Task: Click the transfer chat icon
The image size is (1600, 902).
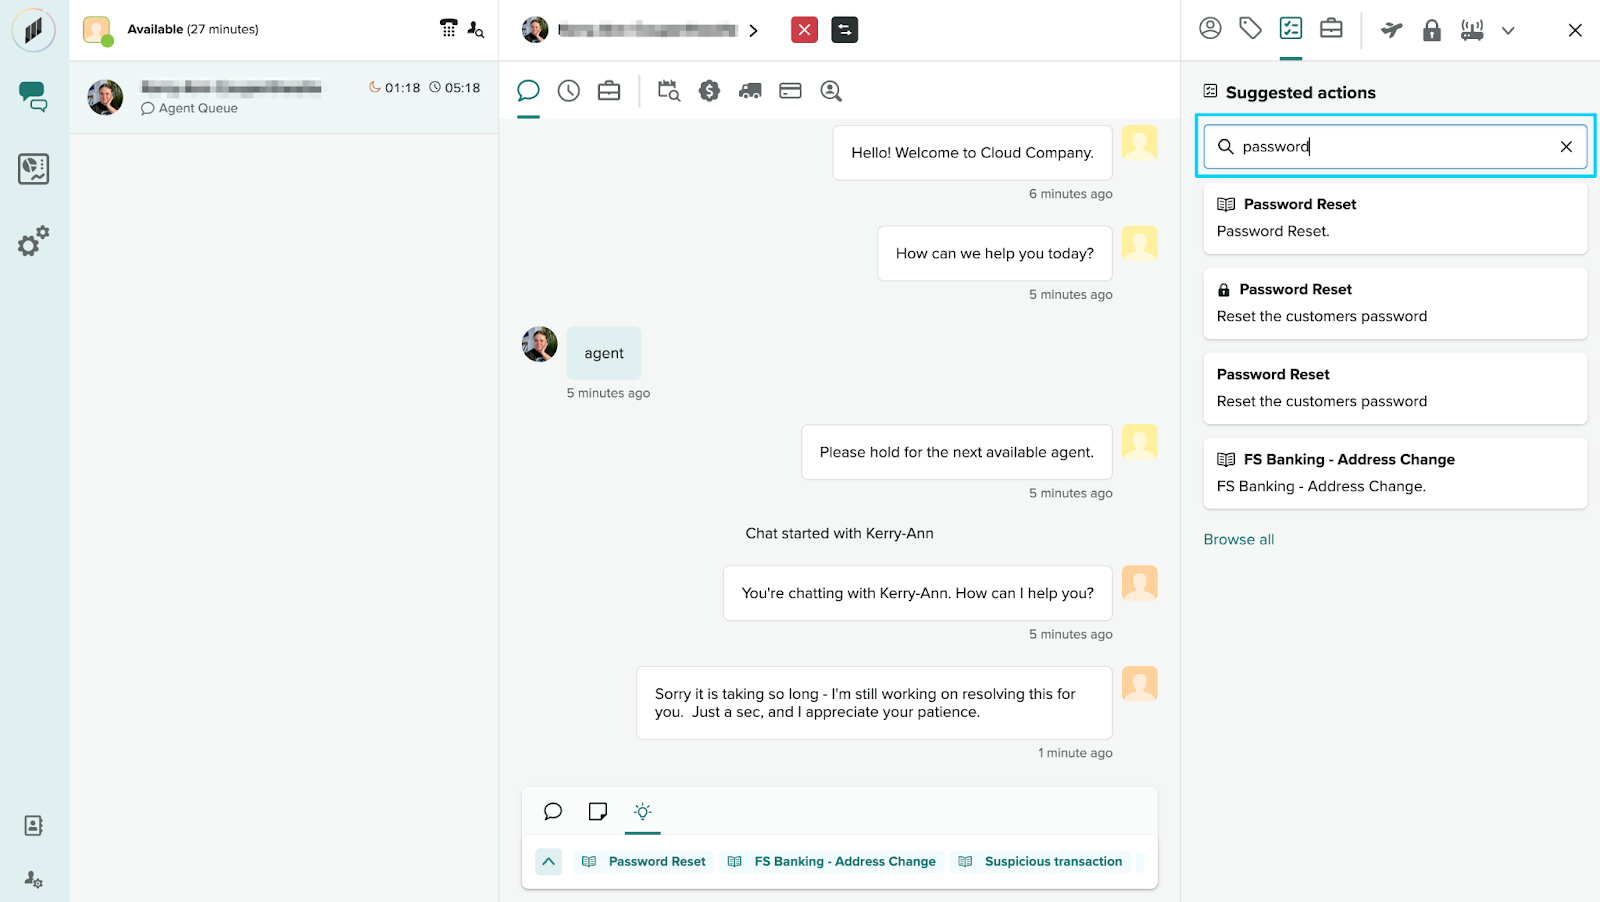Action: pos(845,30)
